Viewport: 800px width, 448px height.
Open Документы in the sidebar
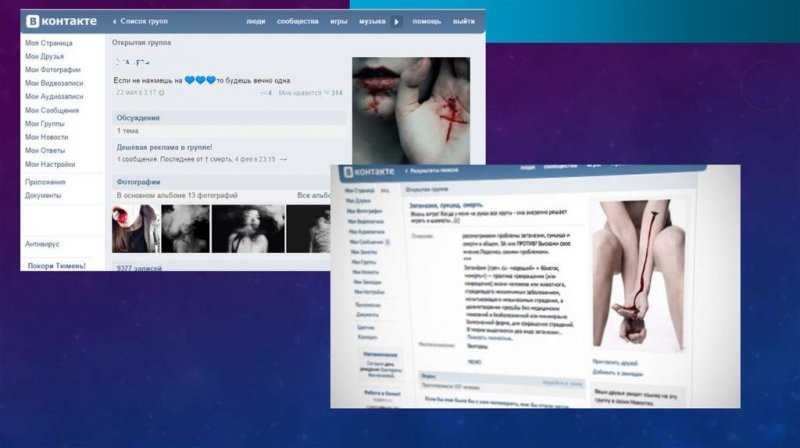coord(43,195)
